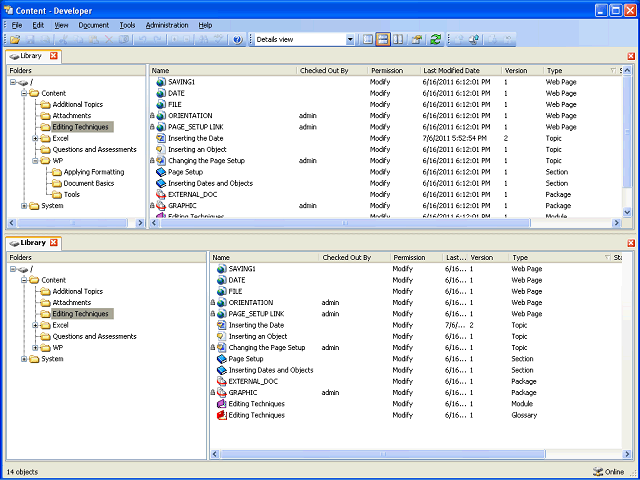Open the Help menu

(205, 25)
